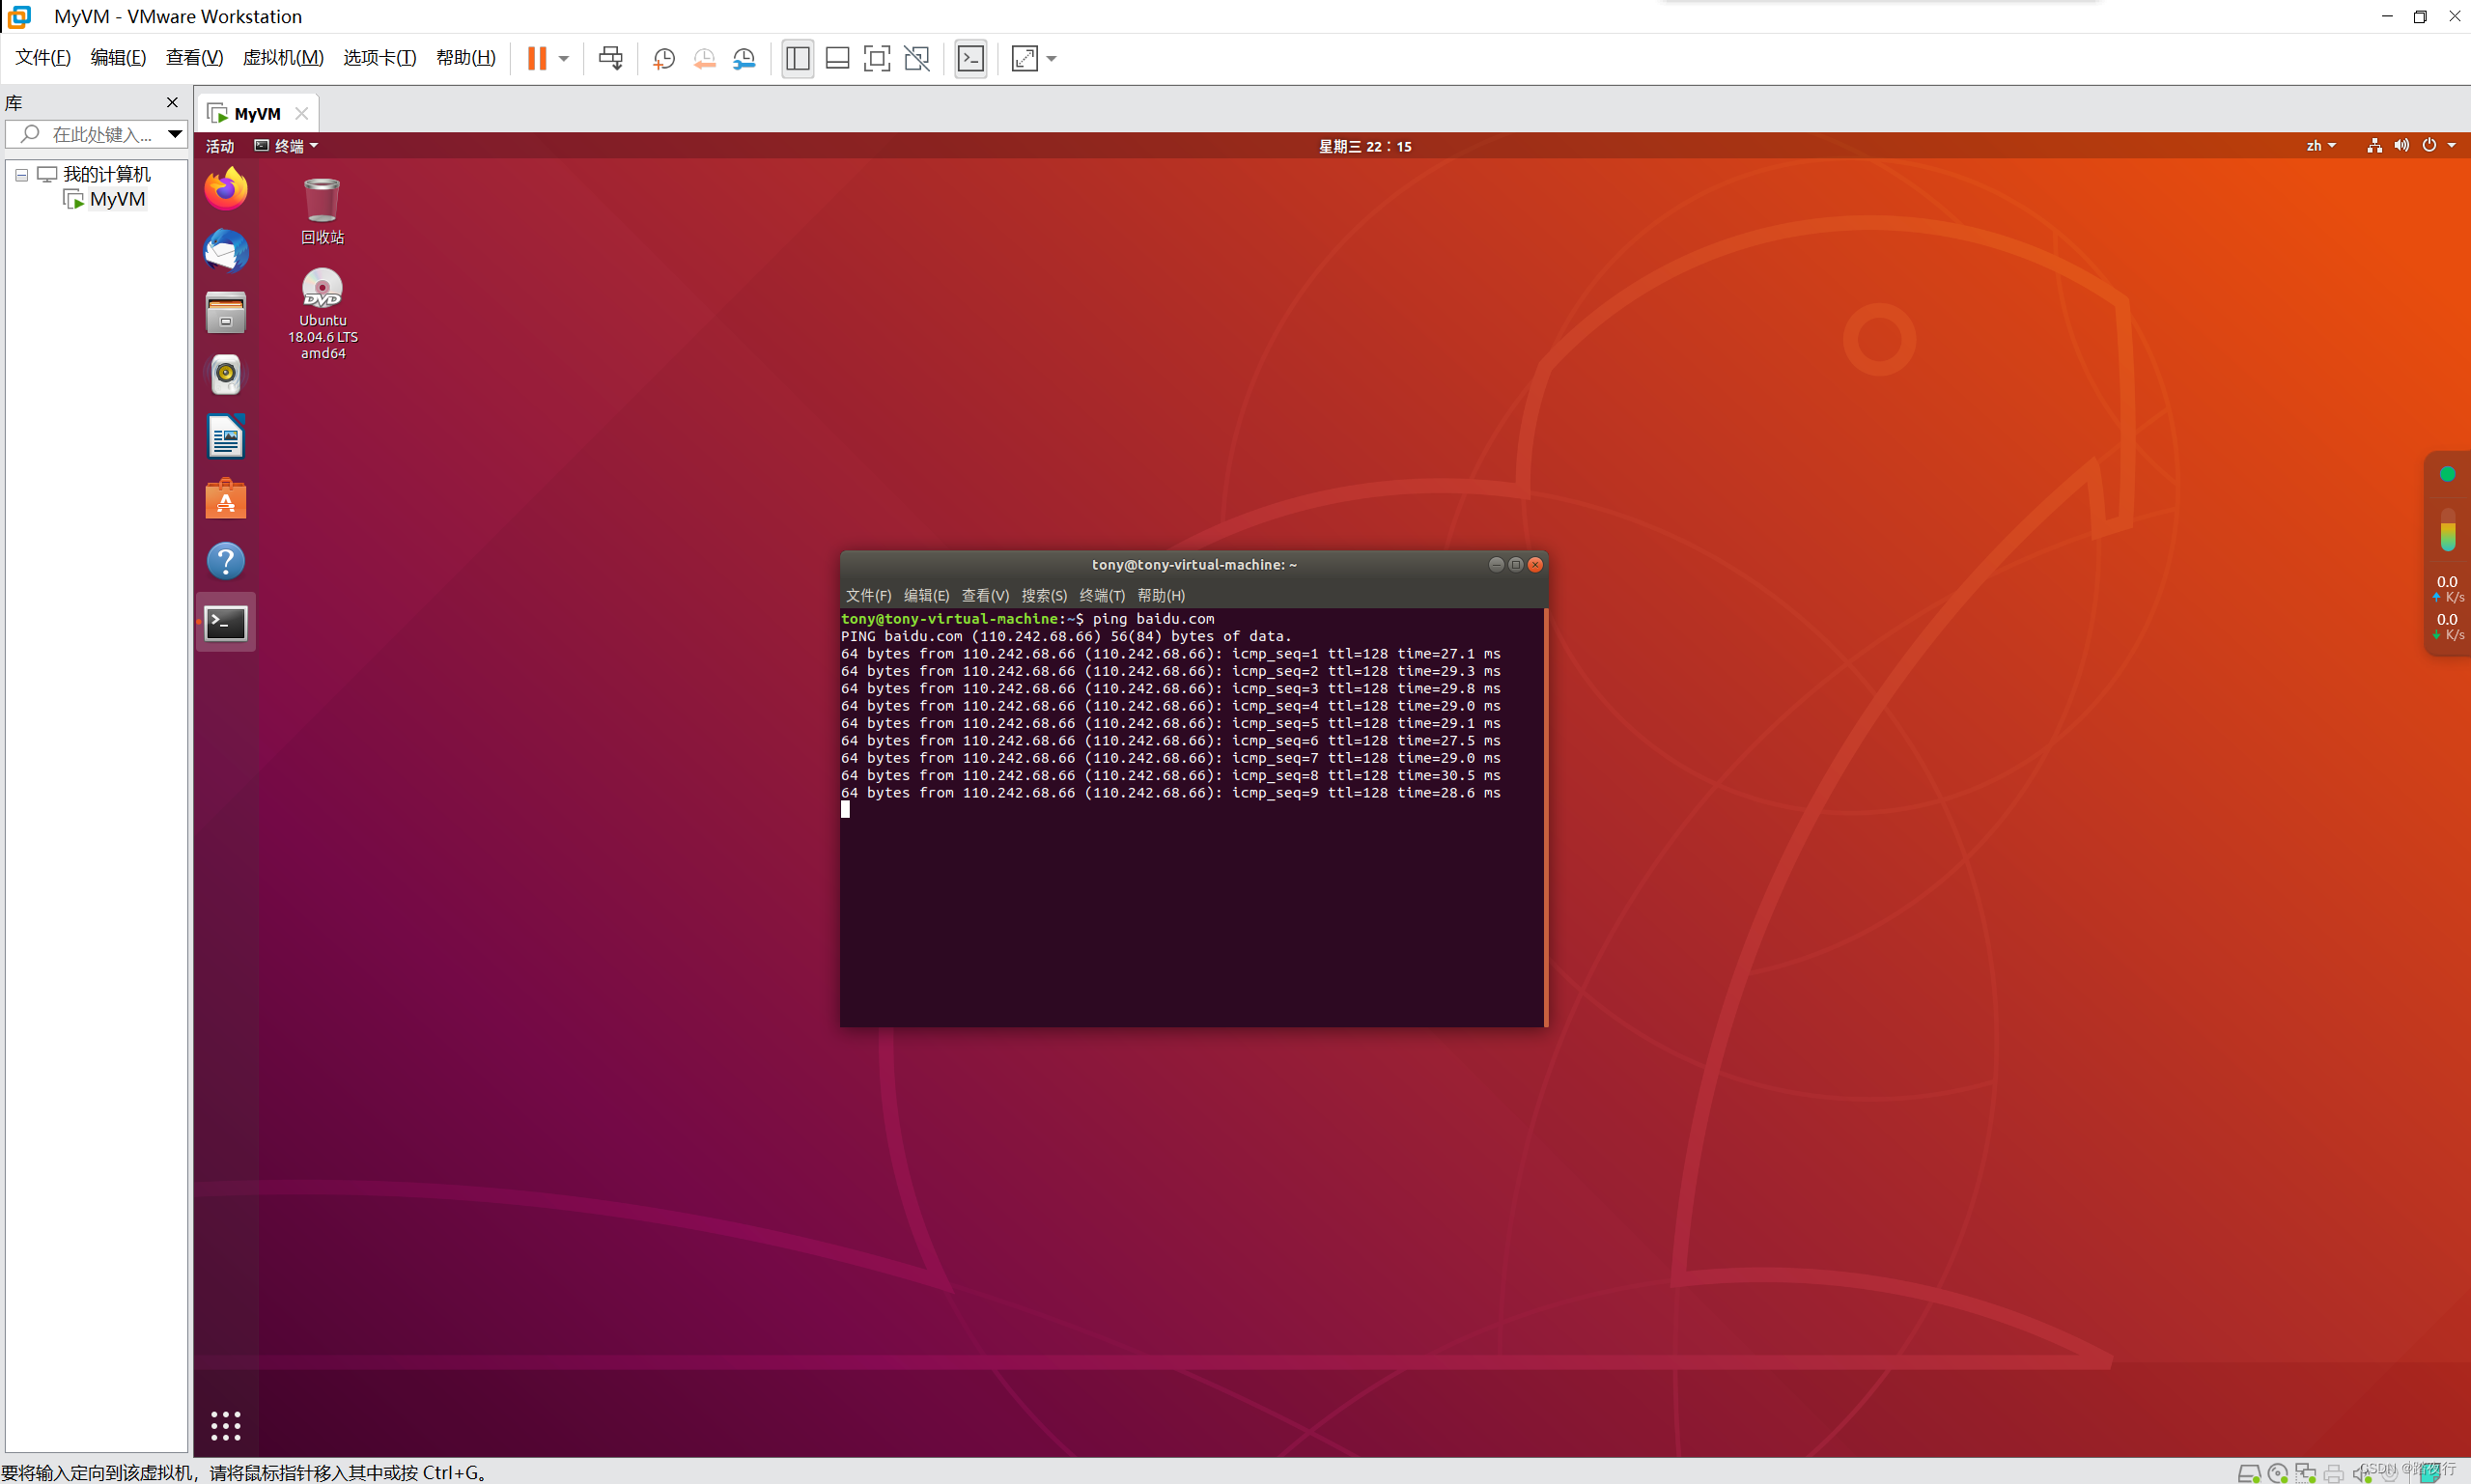Screen dimensions: 2471x1484
Task: Select the Ubuntu 18.04.6 LTS DVD icon
Action: click(x=322, y=314)
